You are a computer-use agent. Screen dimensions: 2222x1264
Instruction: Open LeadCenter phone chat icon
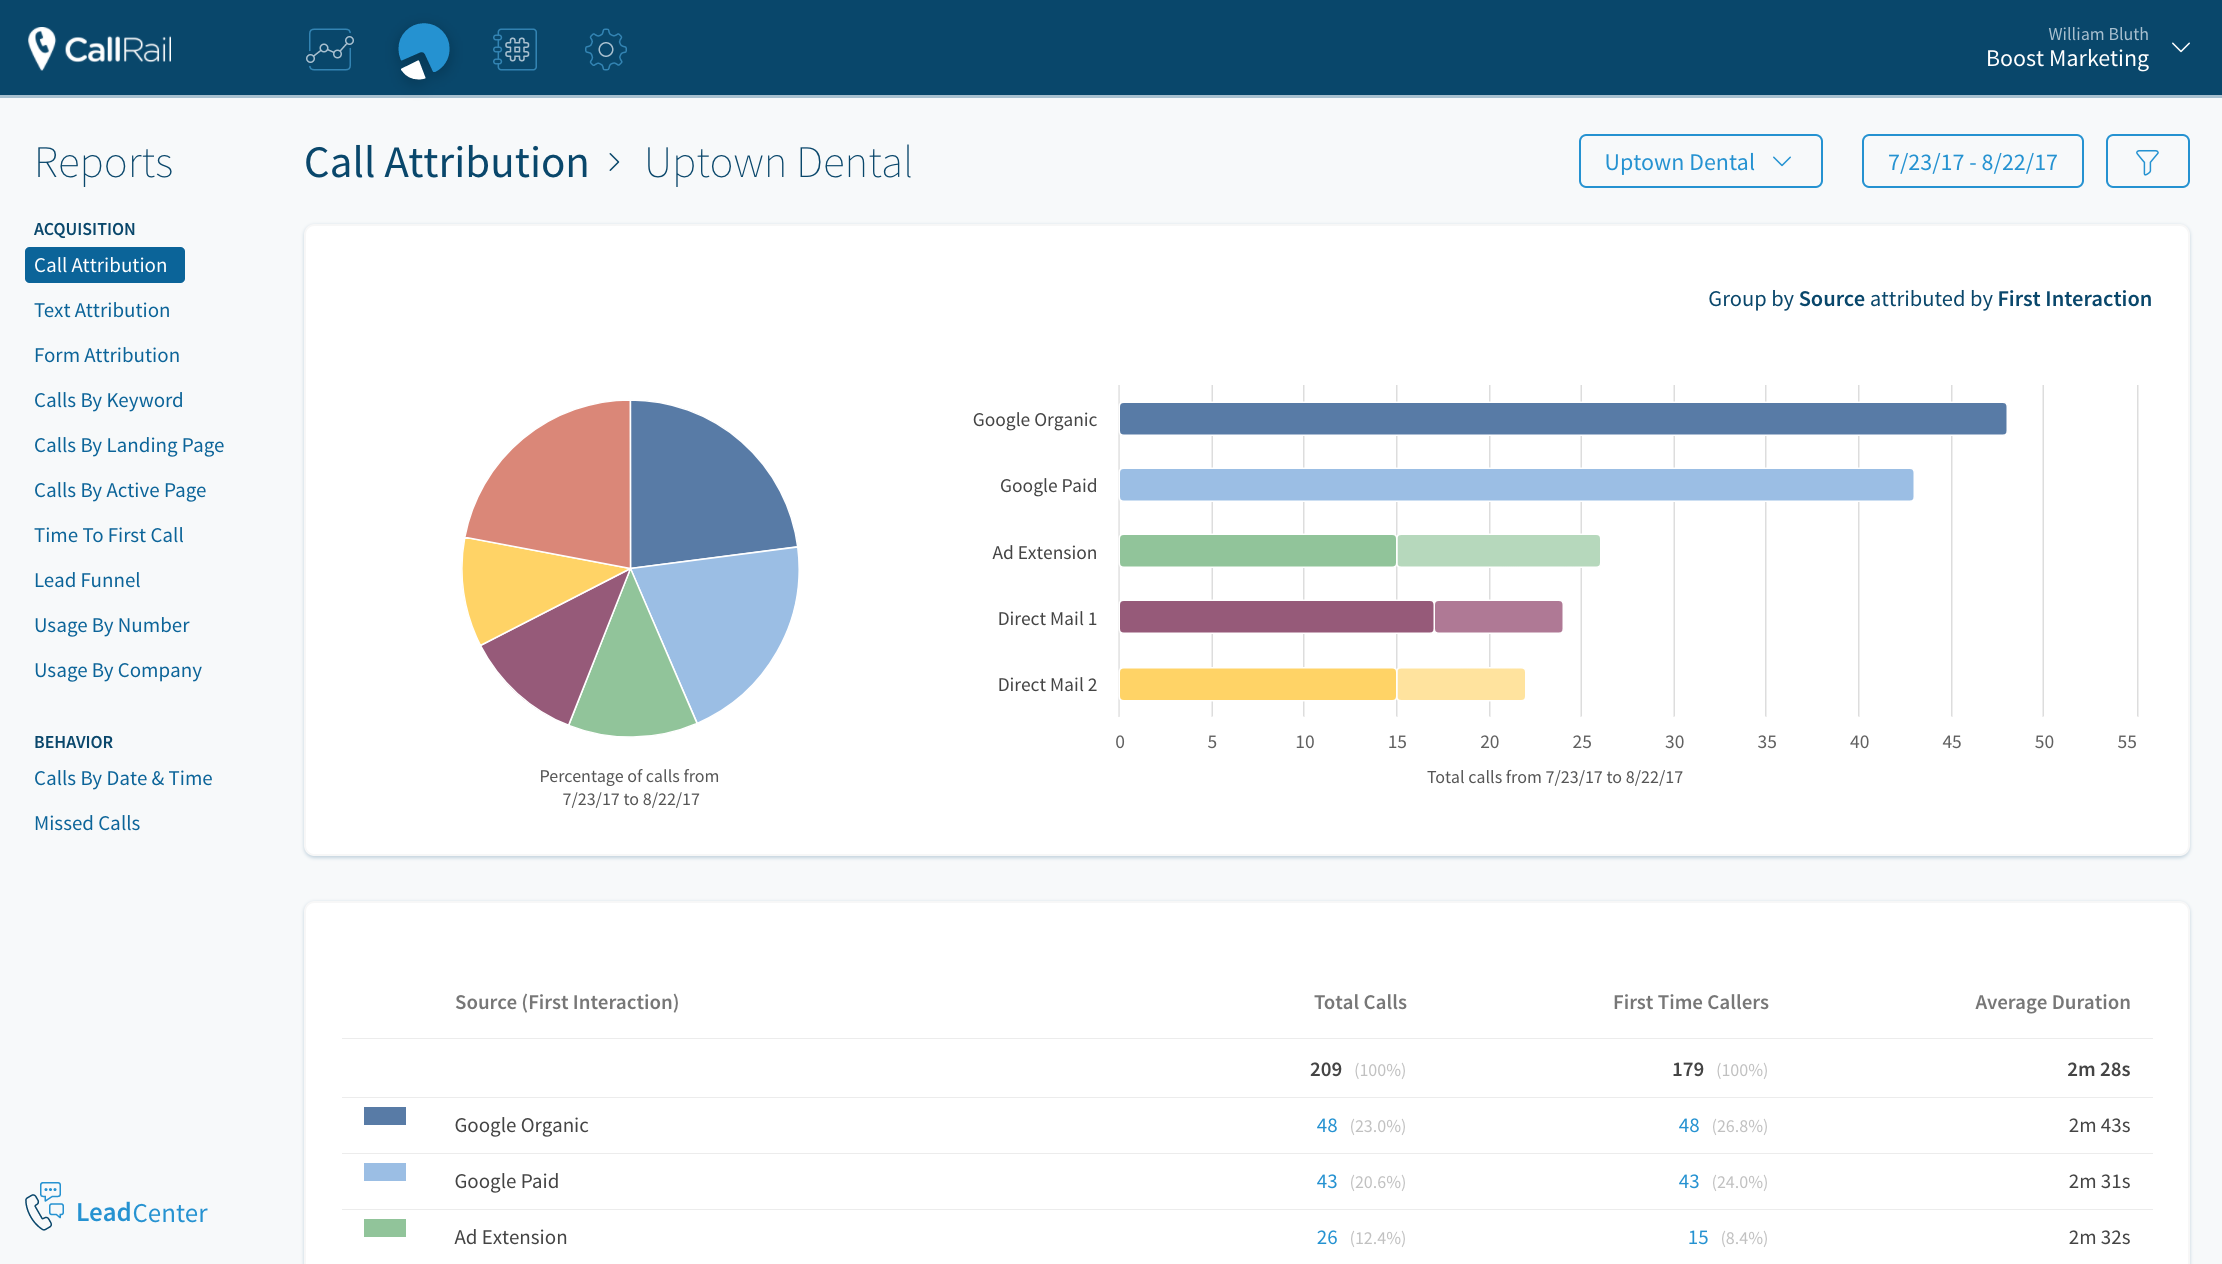pos(45,1206)
